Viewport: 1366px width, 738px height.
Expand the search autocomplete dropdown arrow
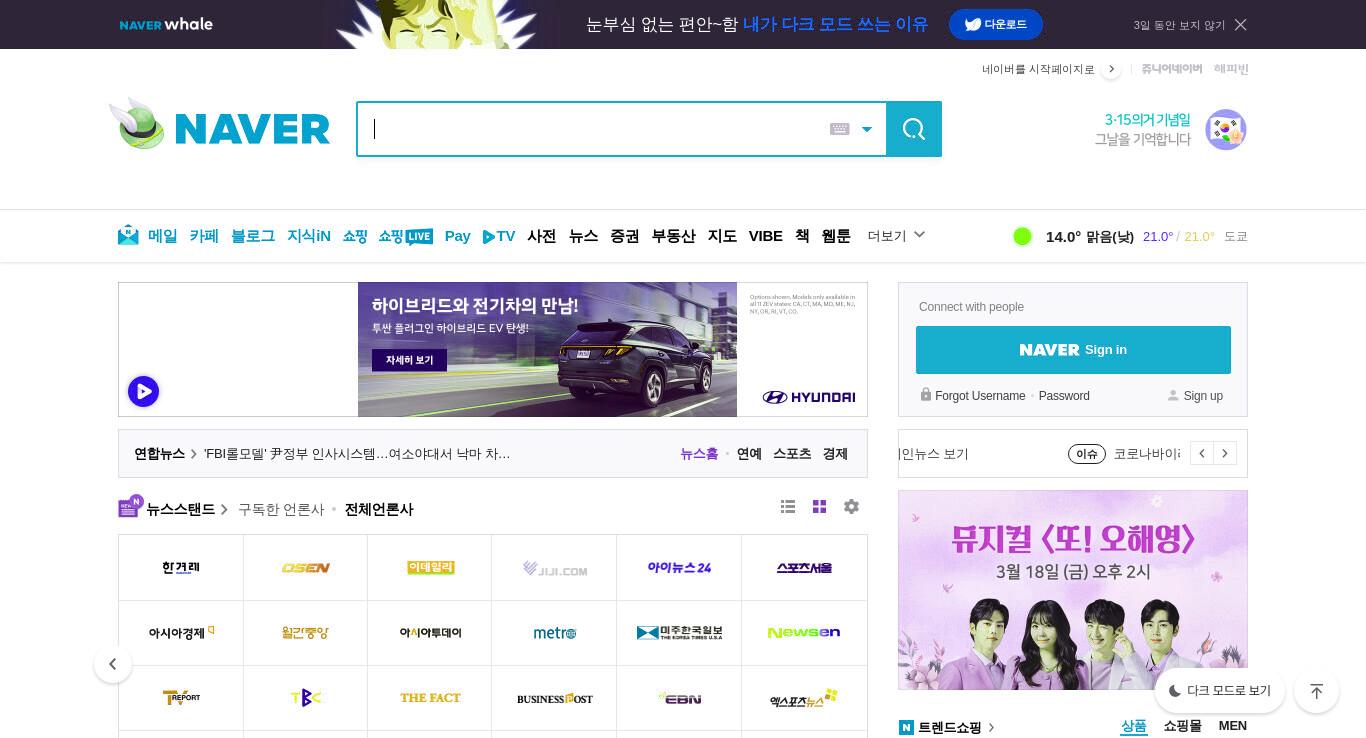click(x=867, y=129)
